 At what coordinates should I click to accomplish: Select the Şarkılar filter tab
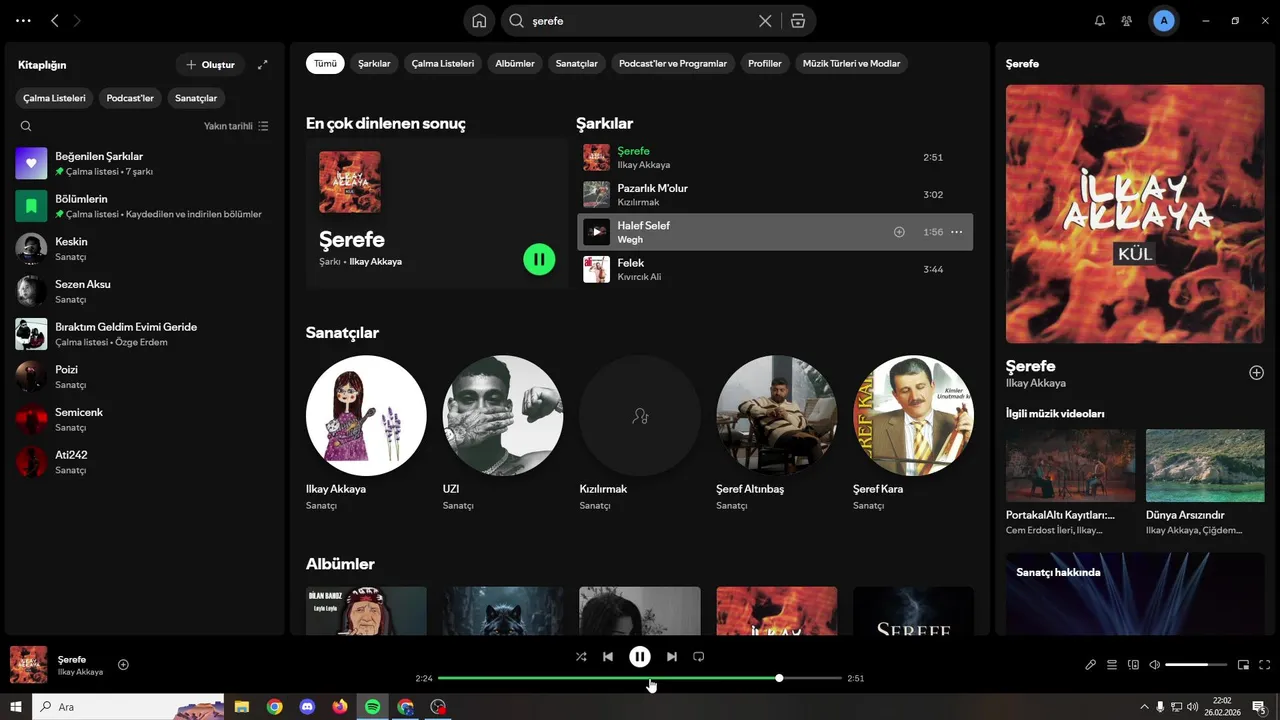(374, 63)
